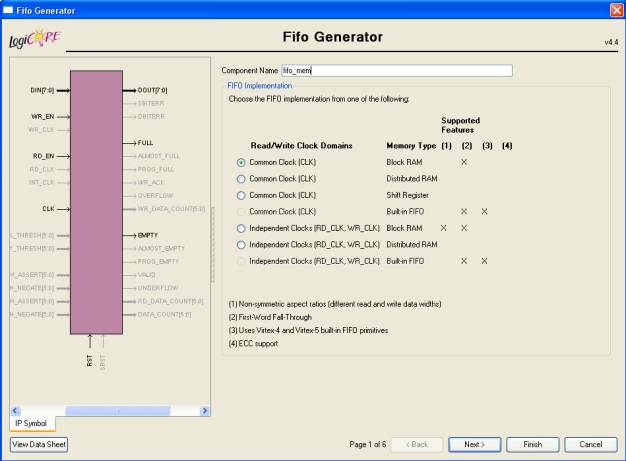Click the Fifo Generator title bar icon
Screen dimensions: 626x461
[8, 8]
